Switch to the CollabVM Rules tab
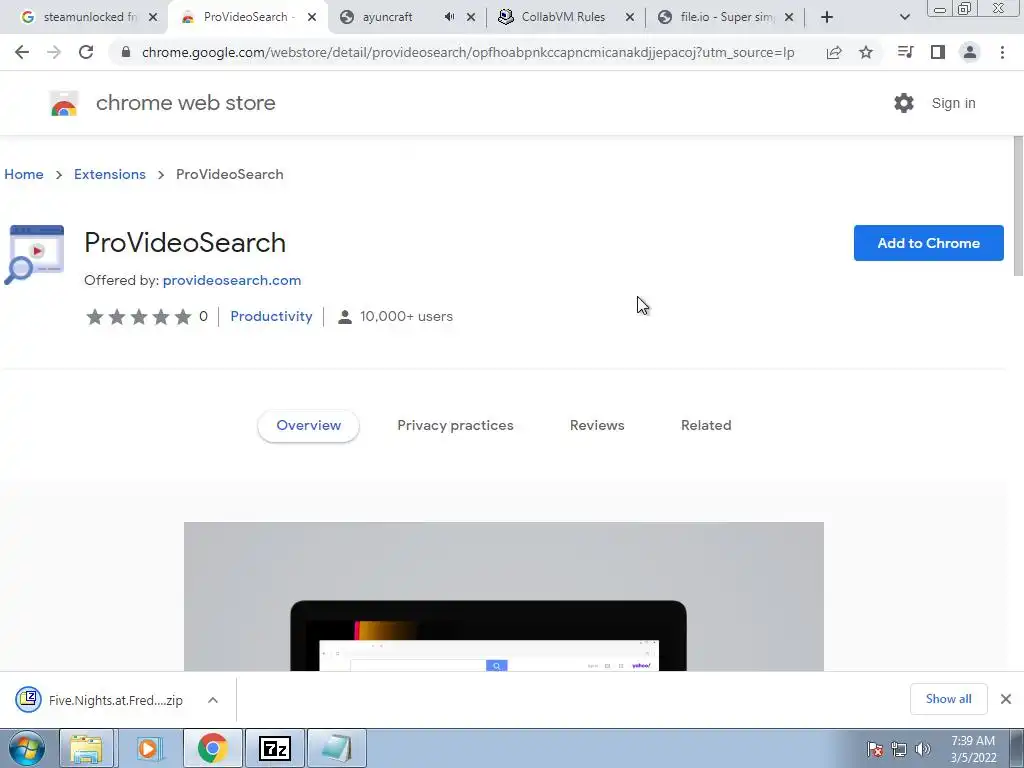The width and height of the screenshot is (1024, 768). pyautogui.click(x=563, y=17)
